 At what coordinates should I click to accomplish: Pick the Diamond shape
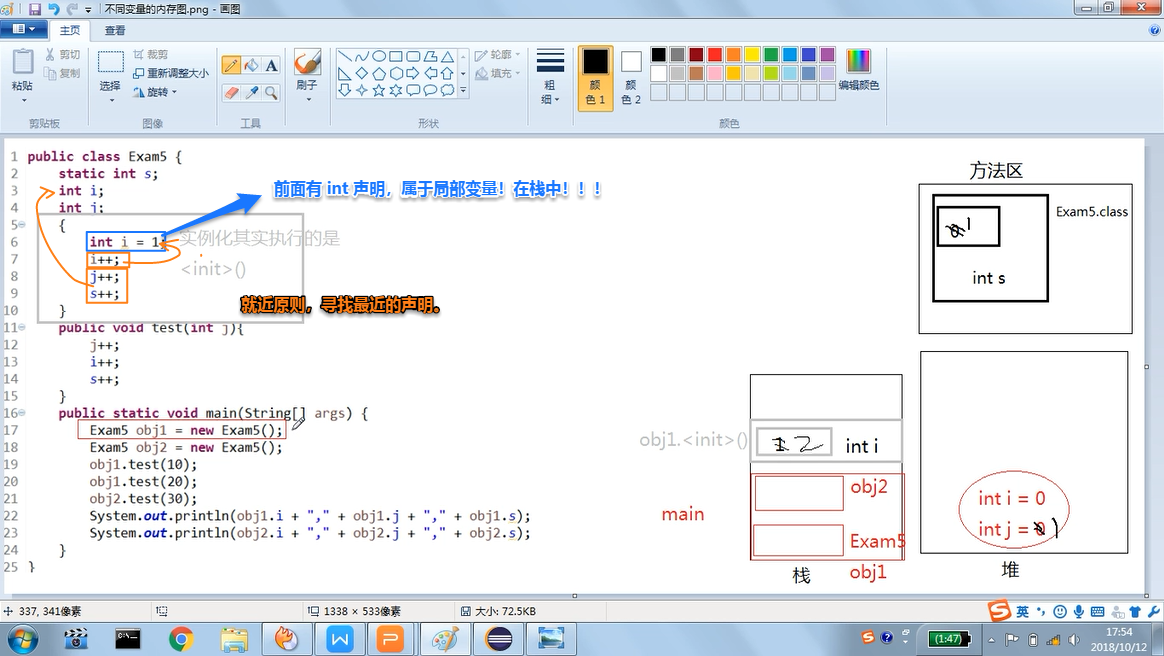pyautogui.click(x=362, y=73)
